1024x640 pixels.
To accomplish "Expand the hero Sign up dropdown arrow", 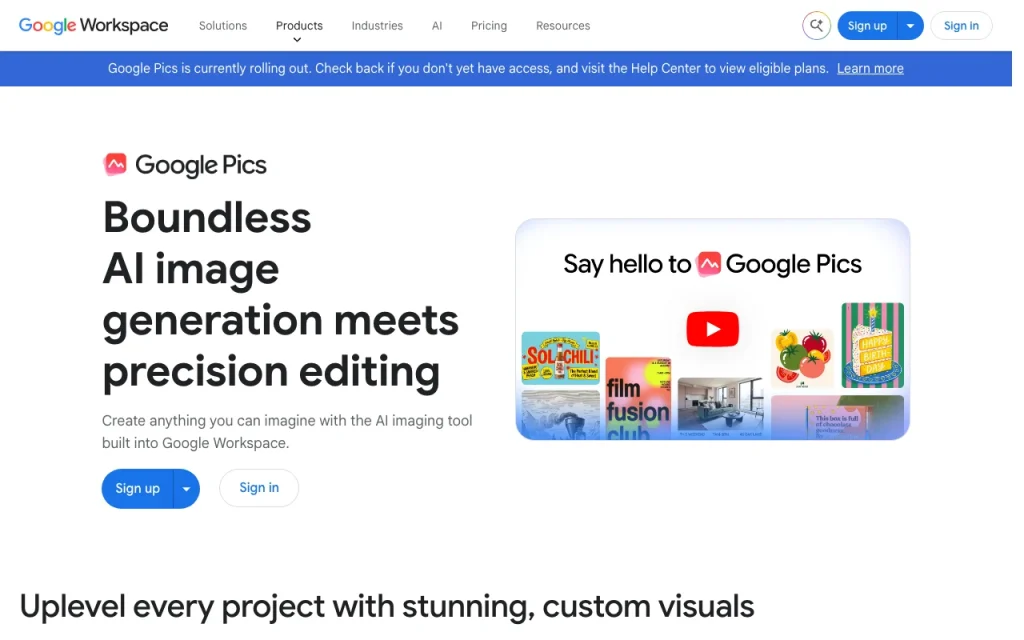I will click(x=187, y=488).
